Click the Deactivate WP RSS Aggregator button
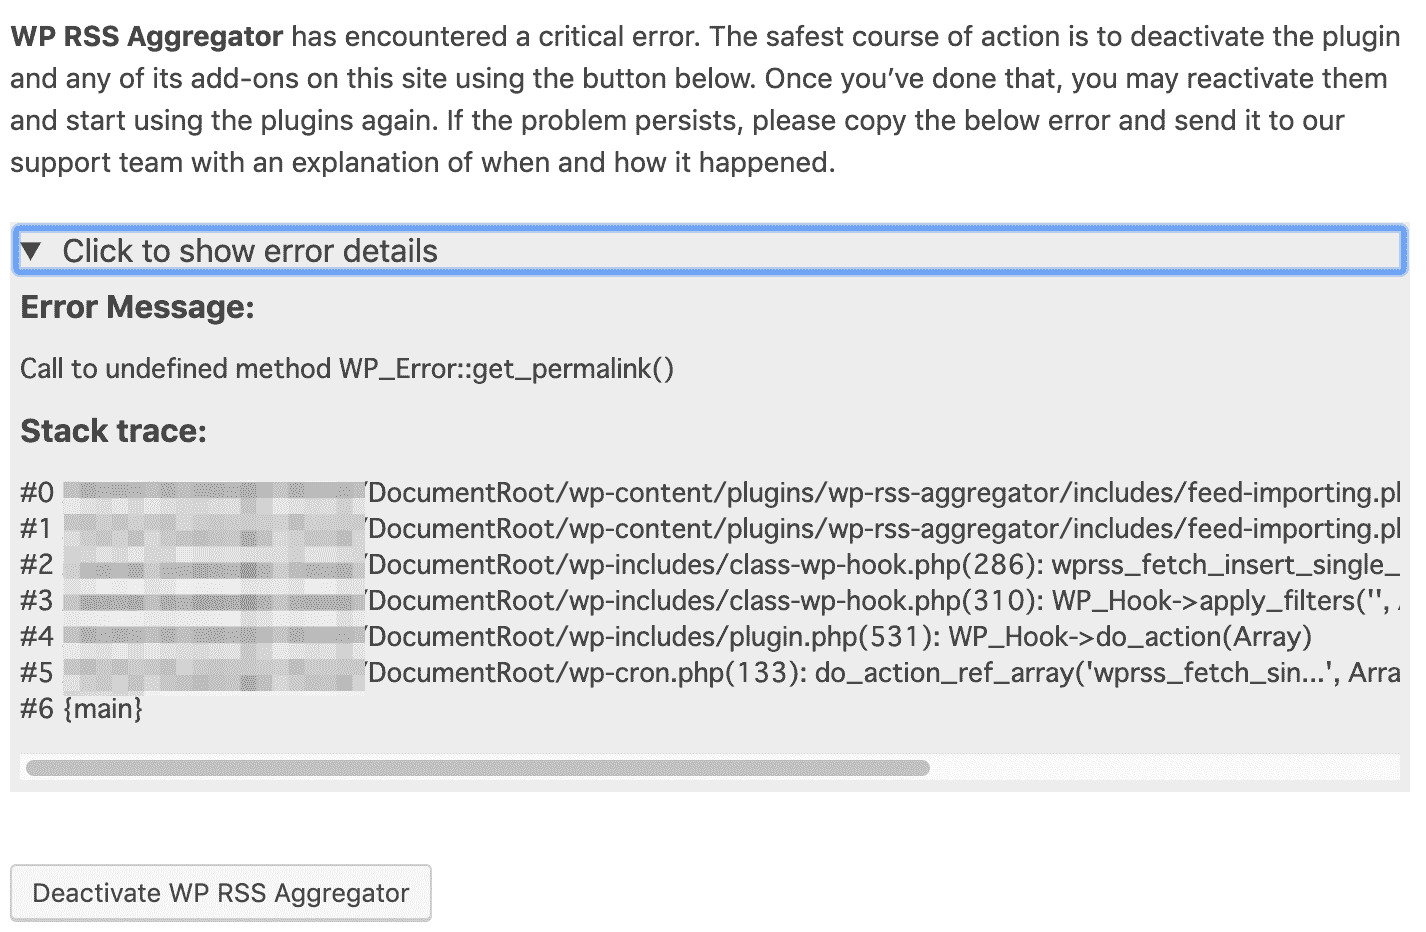Image resolution: width=1426 pixels, height=932 pixels. [x=221, y=893]
